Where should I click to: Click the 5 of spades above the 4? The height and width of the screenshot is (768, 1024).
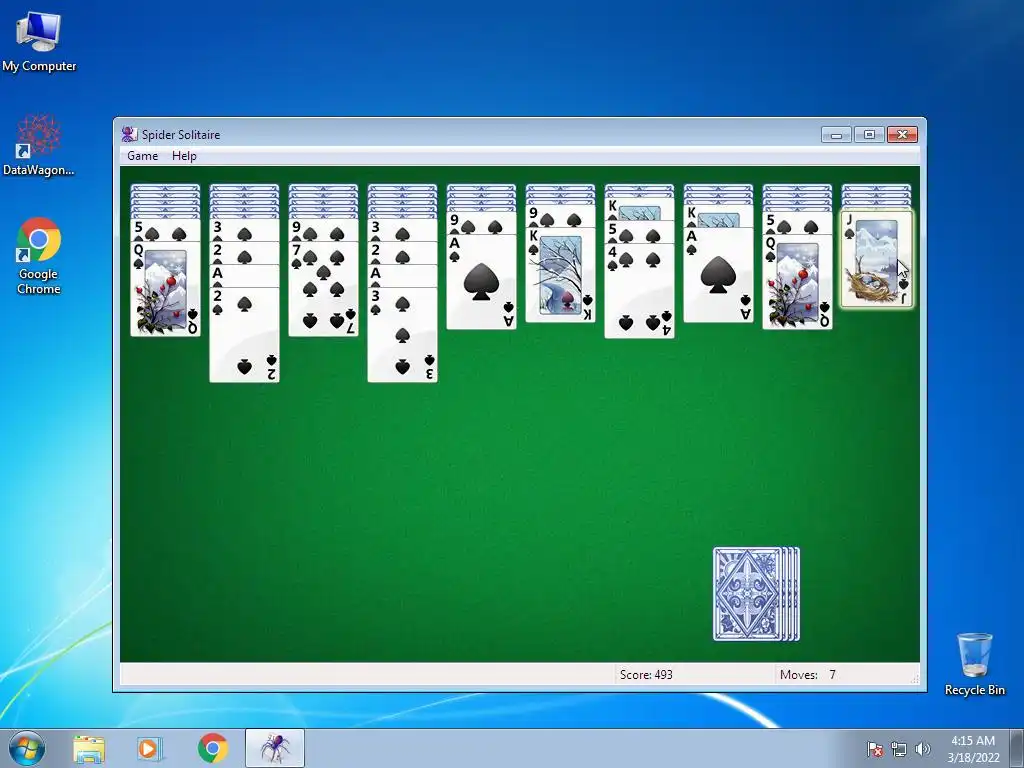pos(639,232)
